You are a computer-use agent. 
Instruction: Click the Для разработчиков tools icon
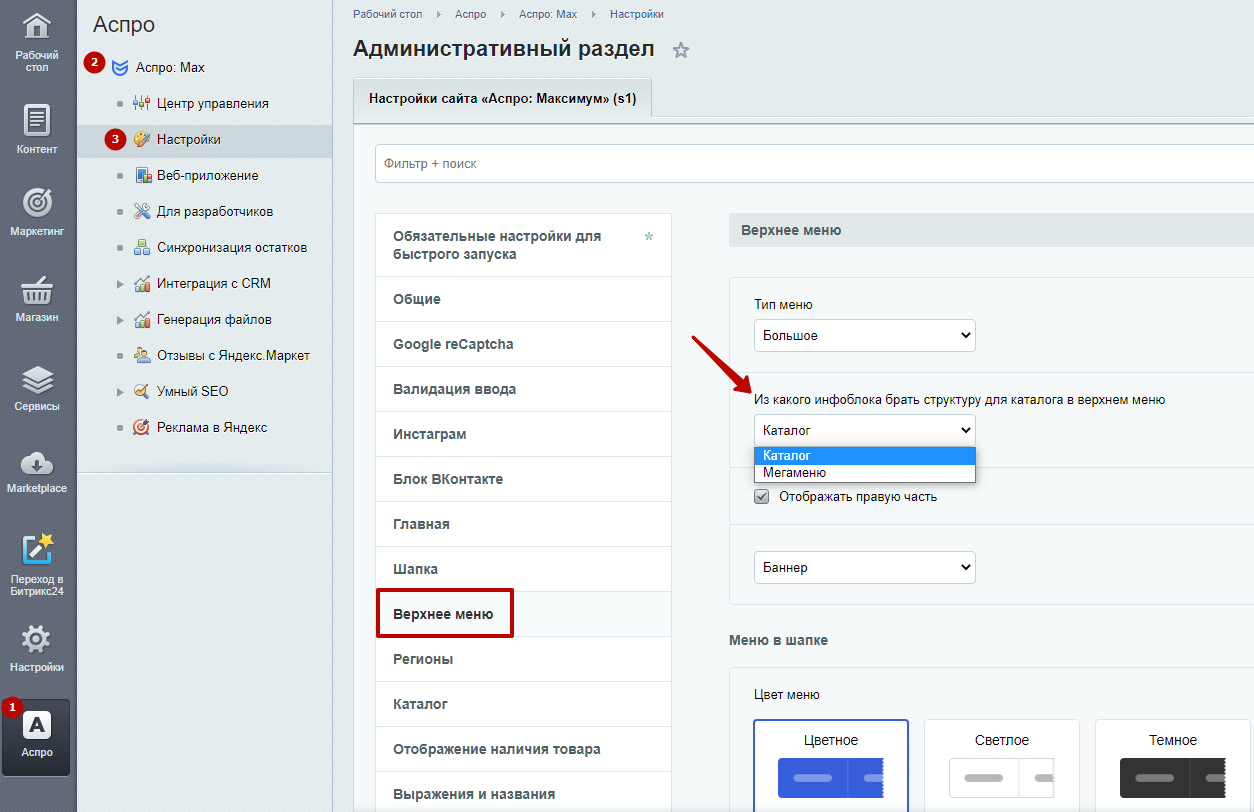click(x=141, y=211)
